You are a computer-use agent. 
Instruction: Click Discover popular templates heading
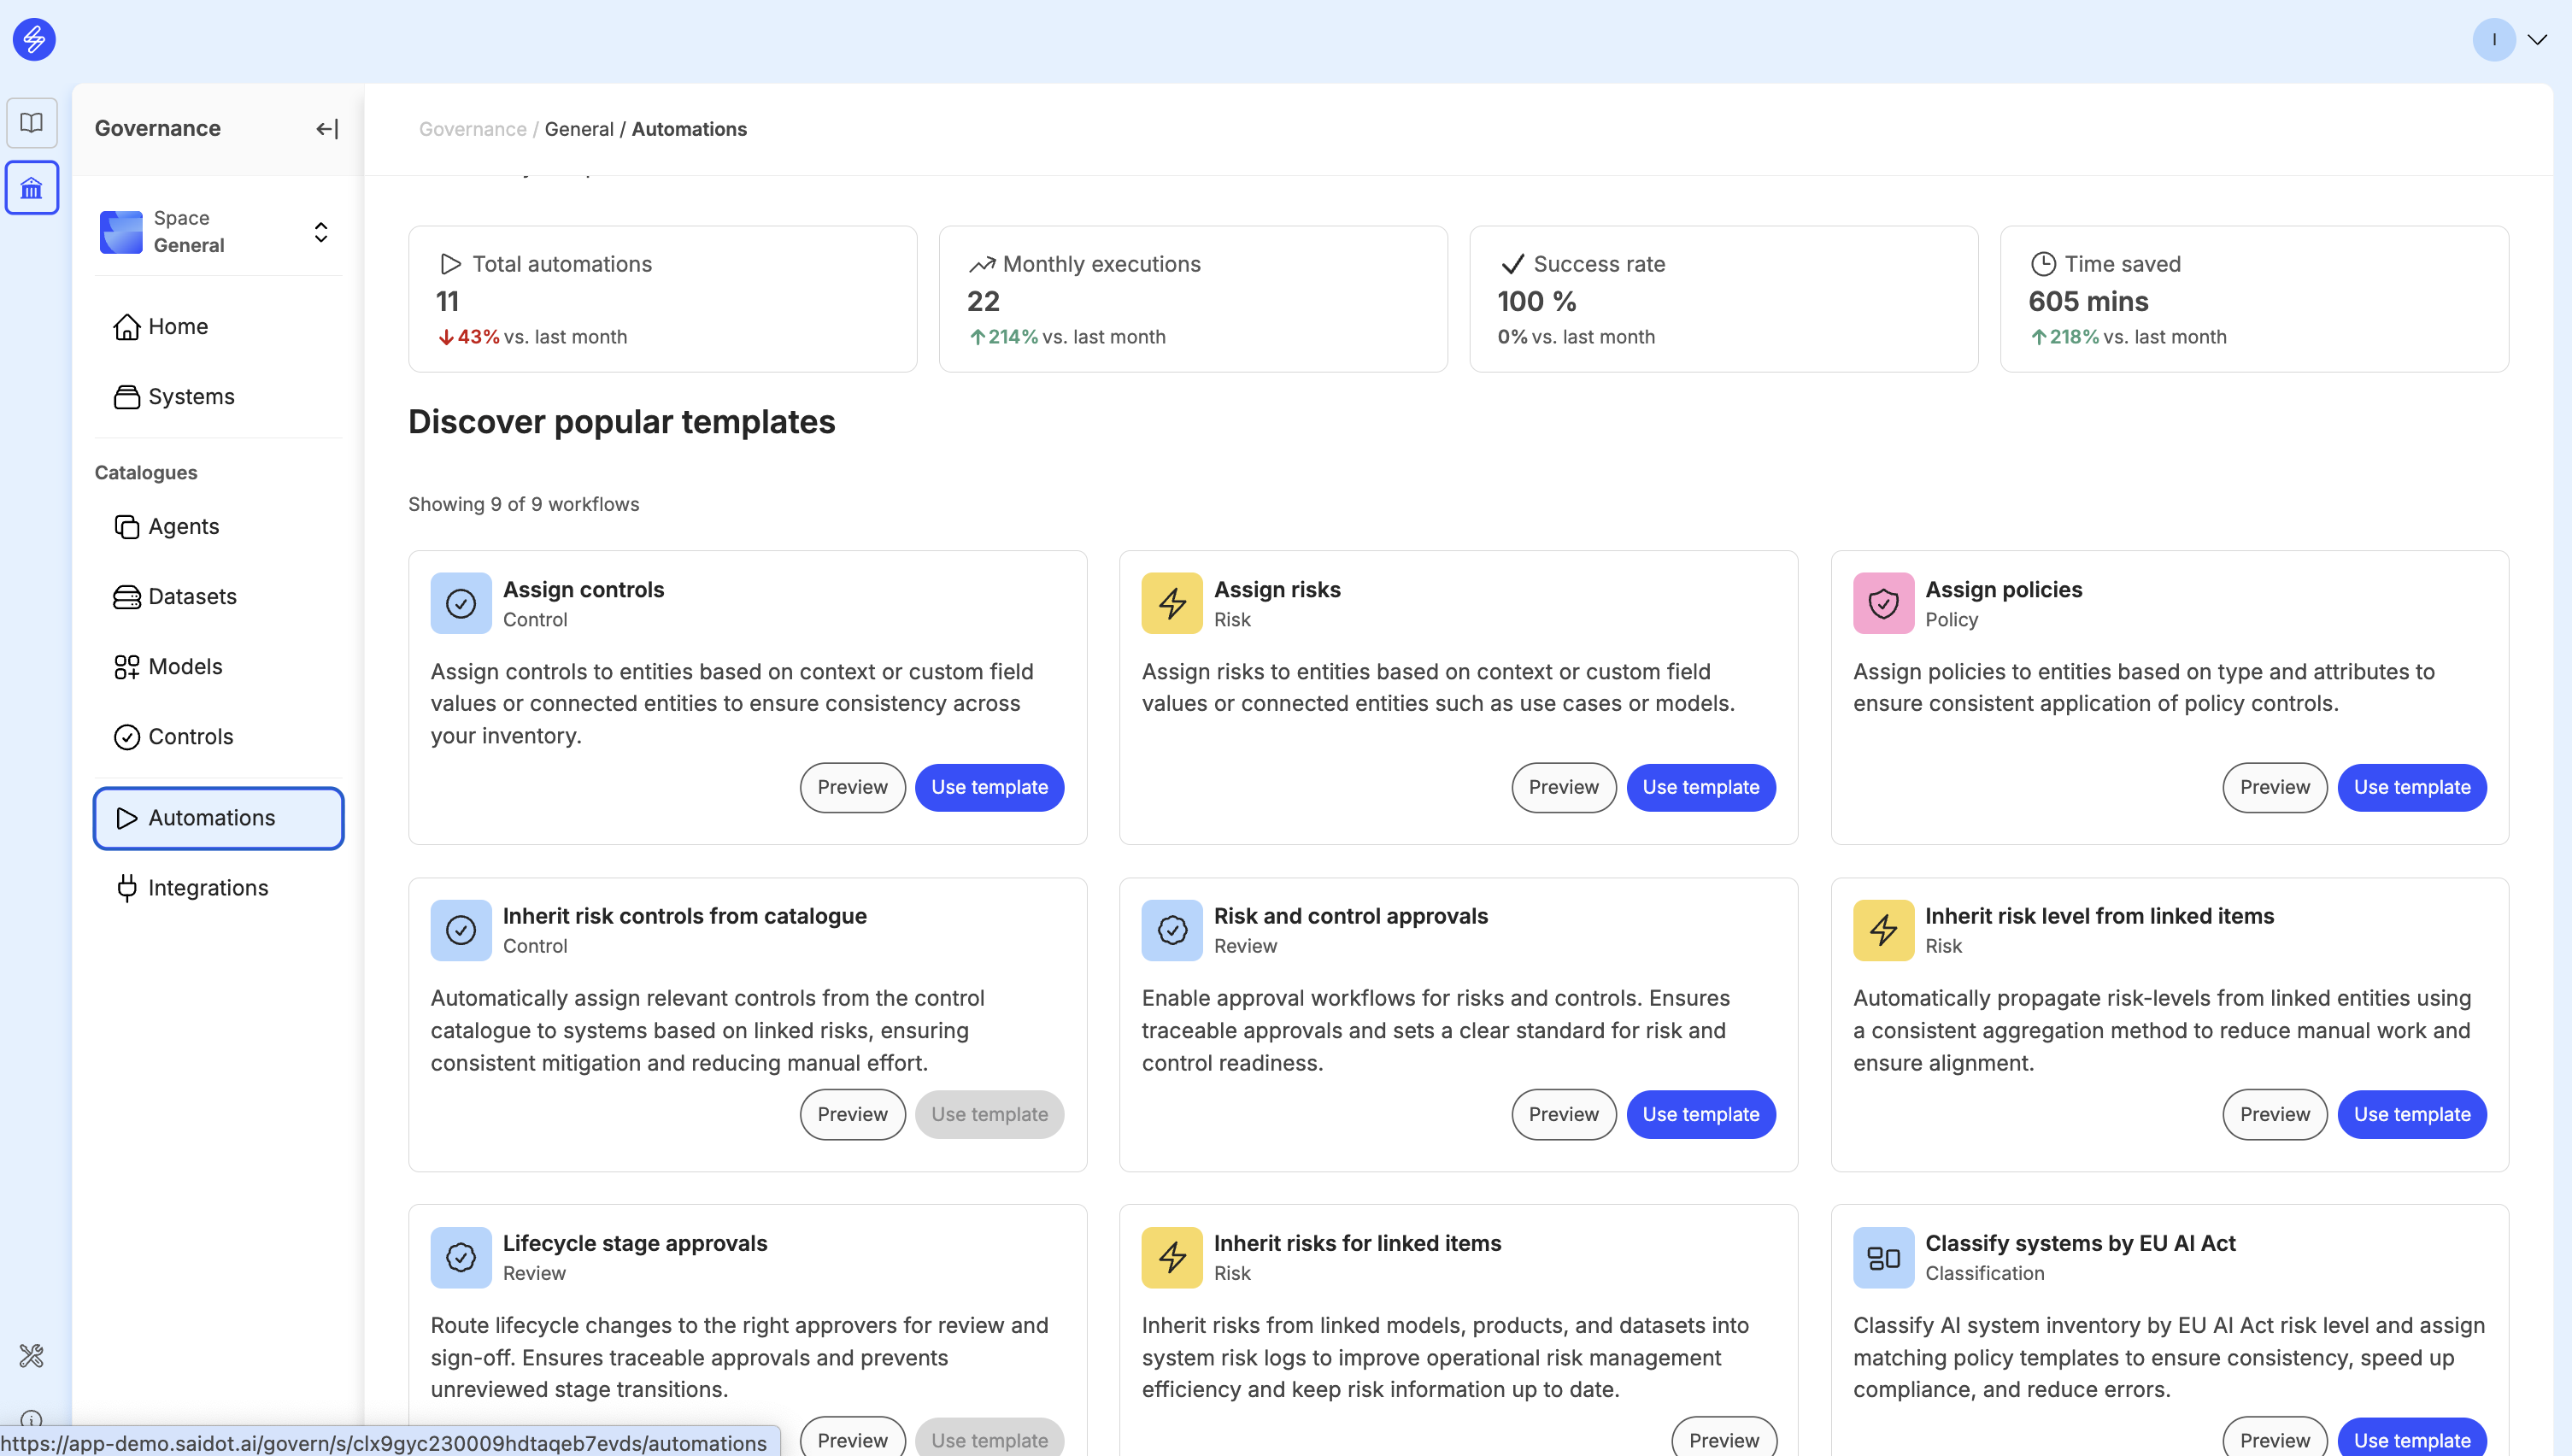click(x=622, y=422)
